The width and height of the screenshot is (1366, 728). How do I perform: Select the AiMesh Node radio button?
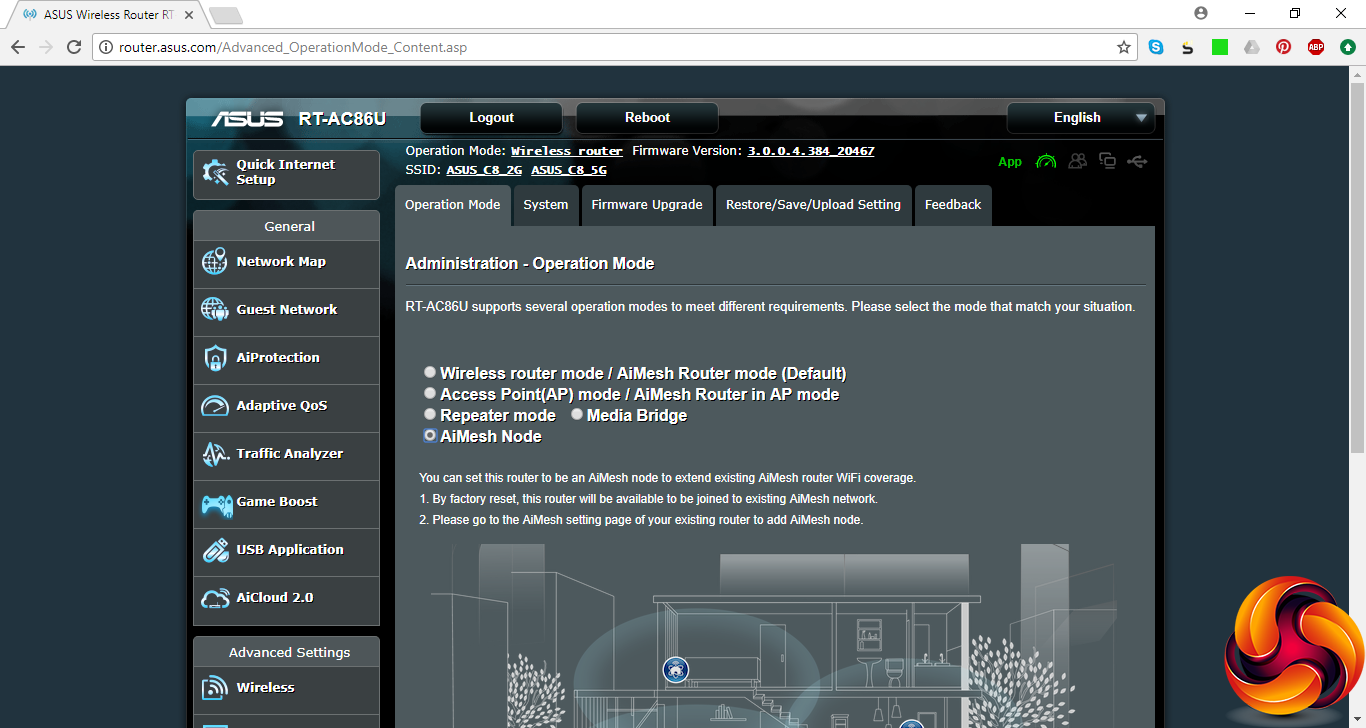430,435
